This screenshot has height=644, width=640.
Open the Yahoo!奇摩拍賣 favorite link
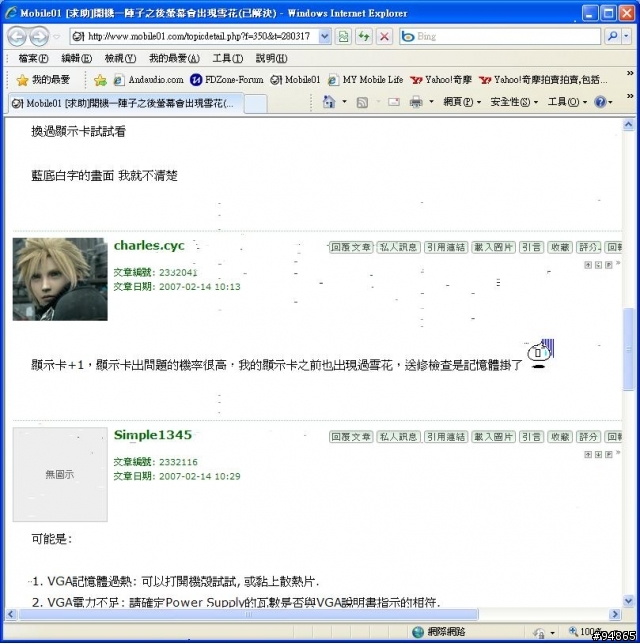543,80
